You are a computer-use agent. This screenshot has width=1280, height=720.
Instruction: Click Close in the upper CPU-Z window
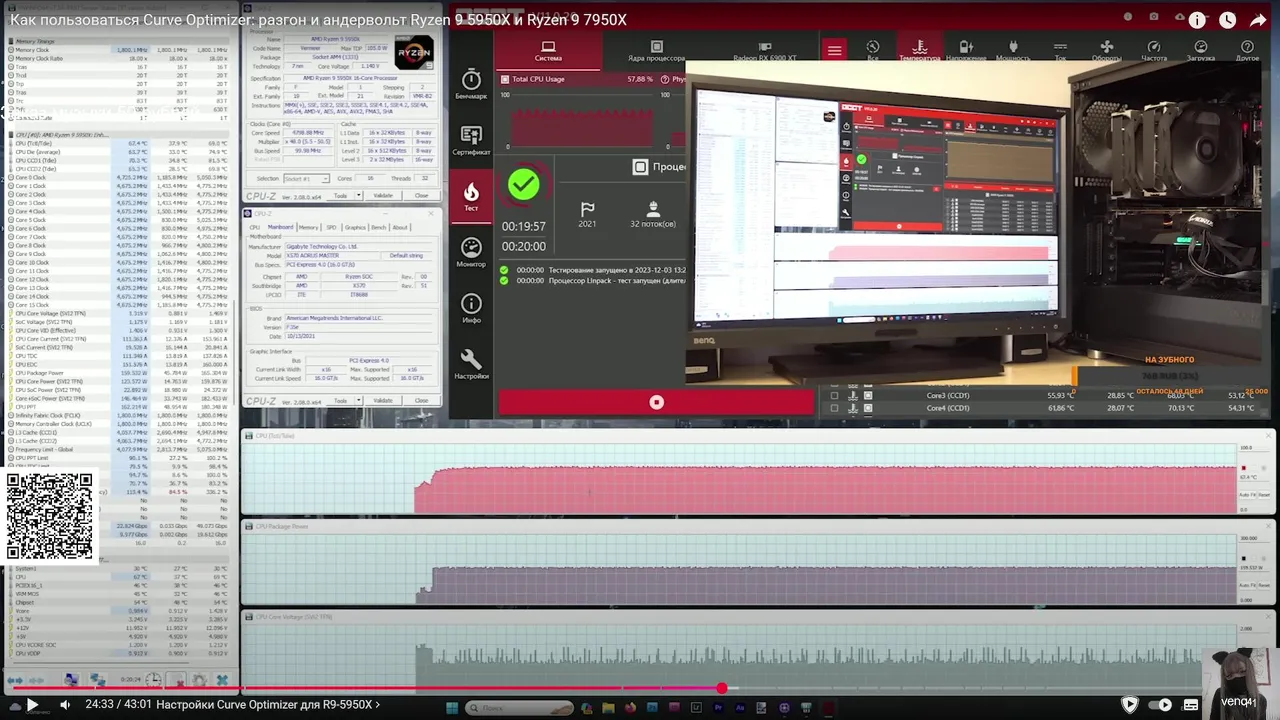[x=421, y=196]
